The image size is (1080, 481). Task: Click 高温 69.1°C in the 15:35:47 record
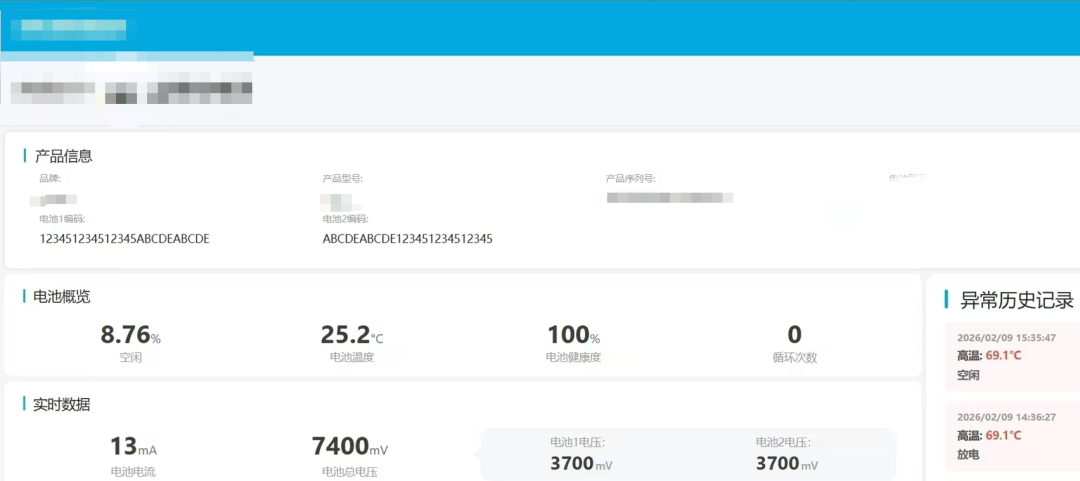(989, 356)
